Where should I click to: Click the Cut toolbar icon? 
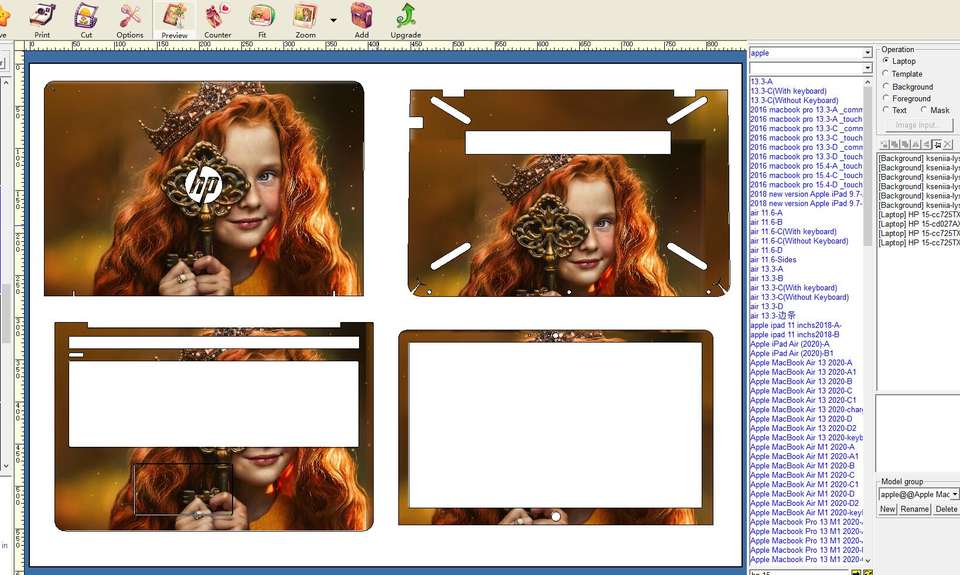tap(86, 19)
